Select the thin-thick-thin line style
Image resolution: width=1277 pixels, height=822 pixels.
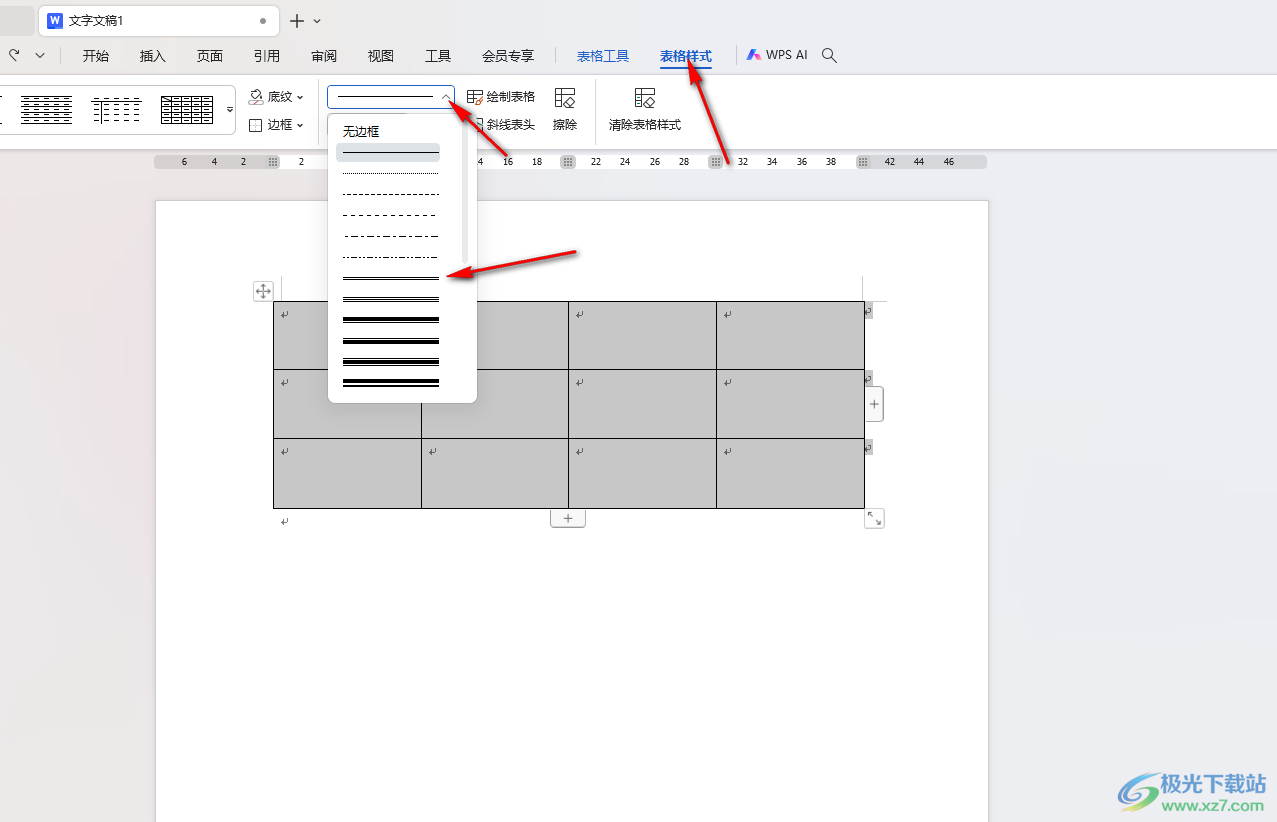pos(389,361)
